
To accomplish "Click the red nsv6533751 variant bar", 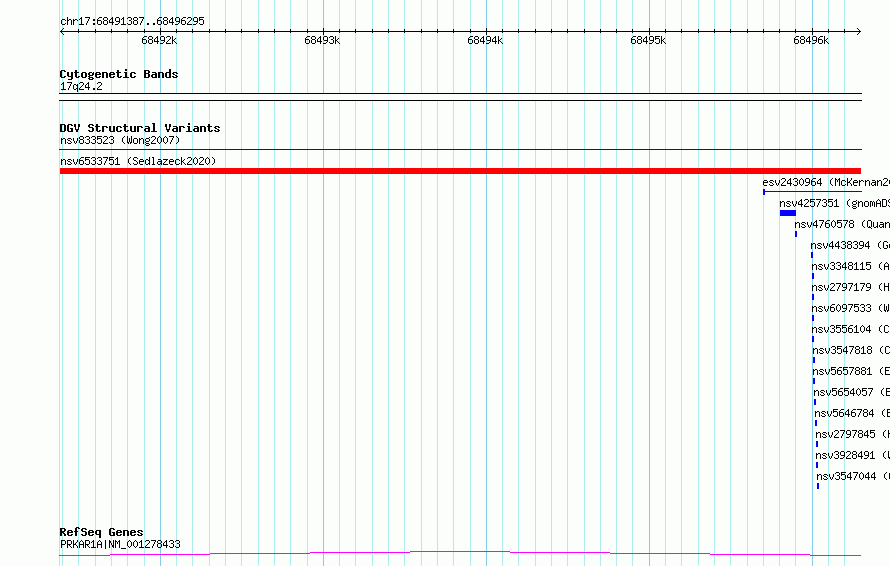I will click(460, 171).
